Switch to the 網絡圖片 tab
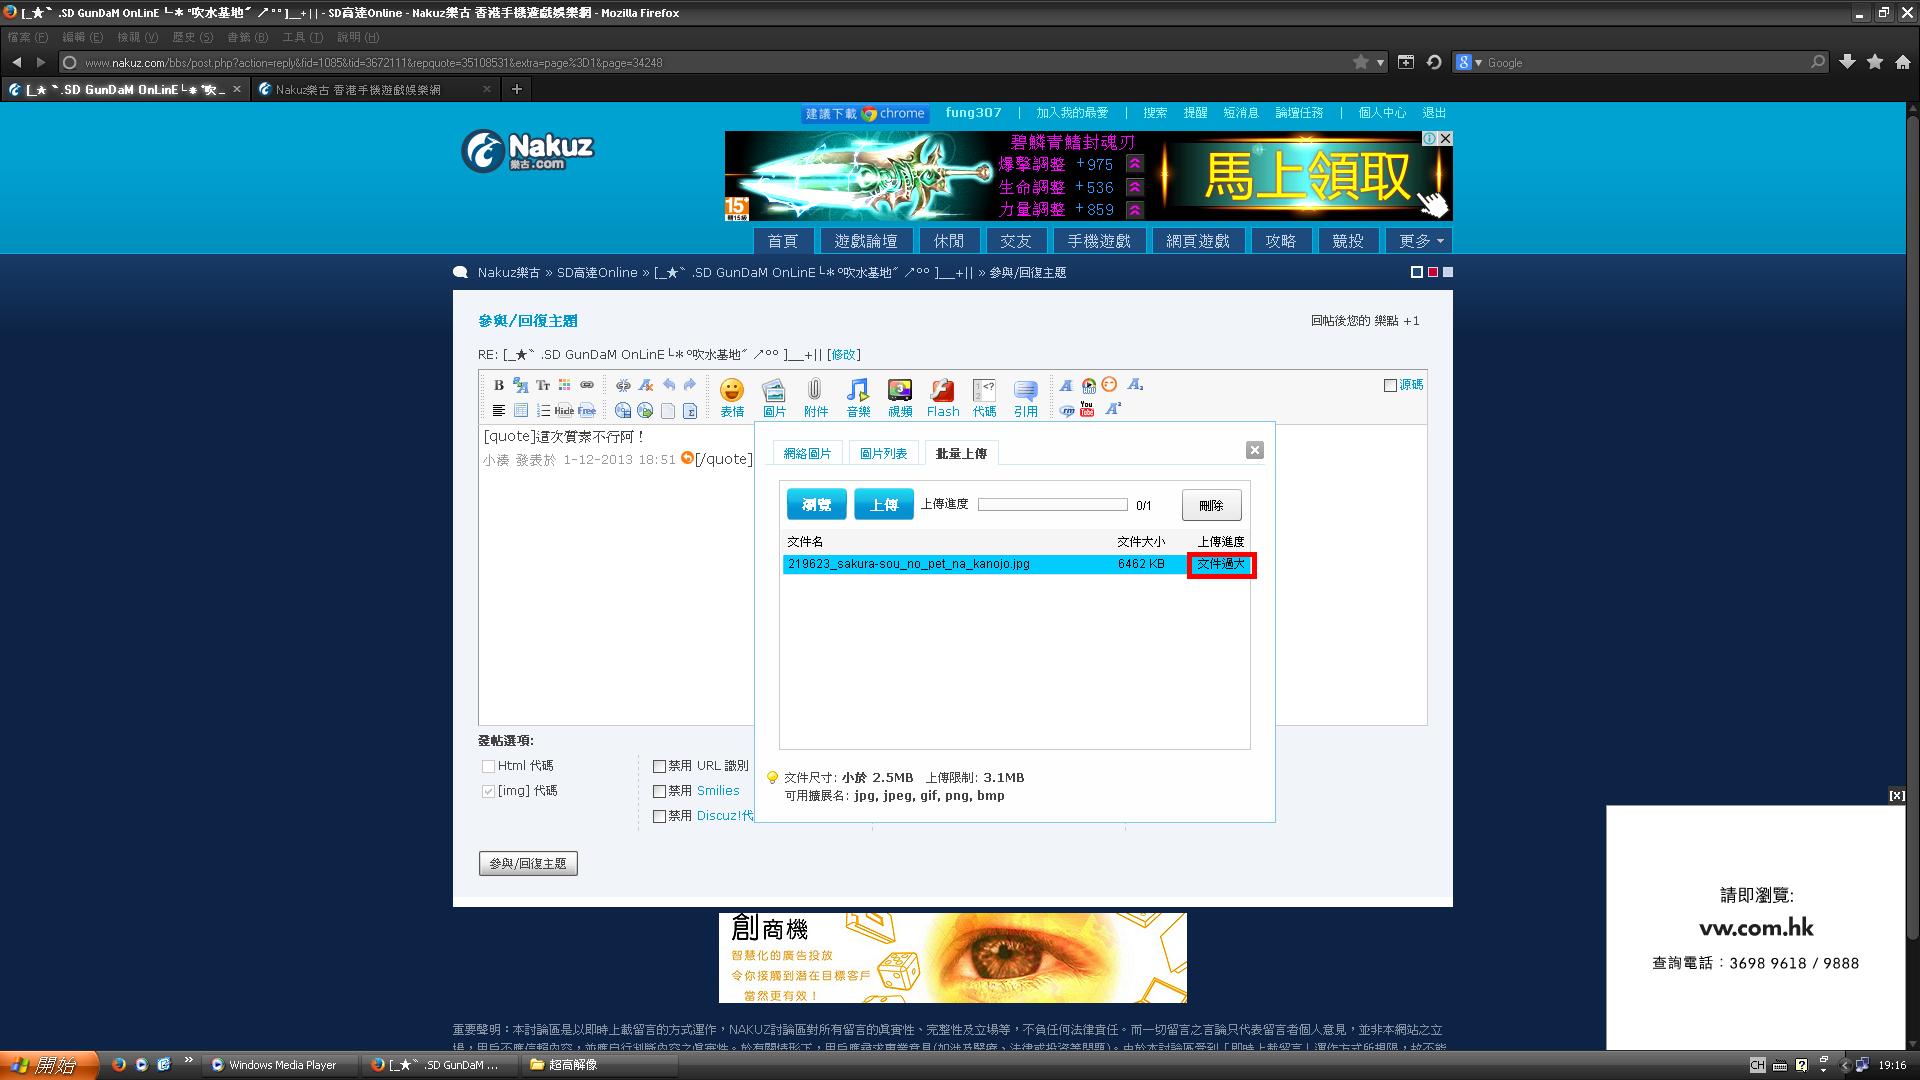The height and width of the screenshot is (1080, 1920). 807,453
